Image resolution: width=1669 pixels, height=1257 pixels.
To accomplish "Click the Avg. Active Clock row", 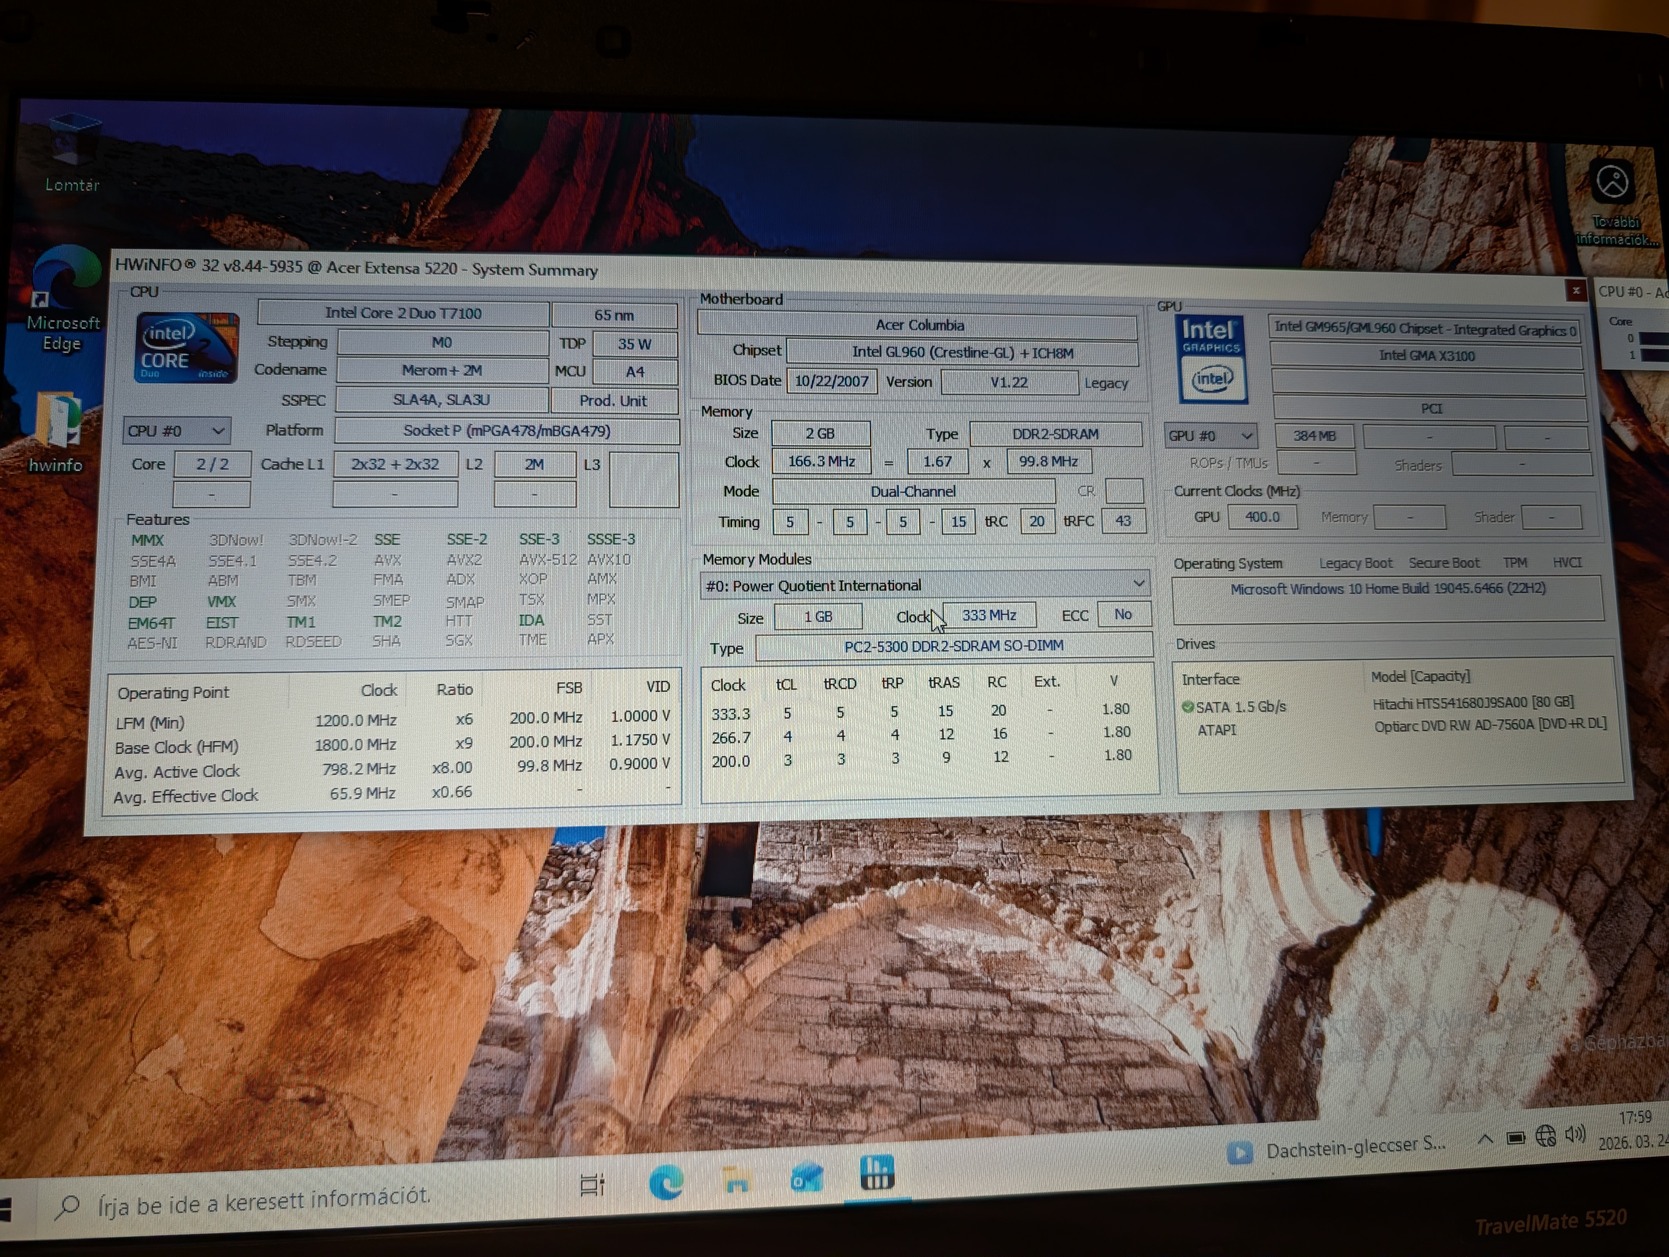I will (393, 768).
